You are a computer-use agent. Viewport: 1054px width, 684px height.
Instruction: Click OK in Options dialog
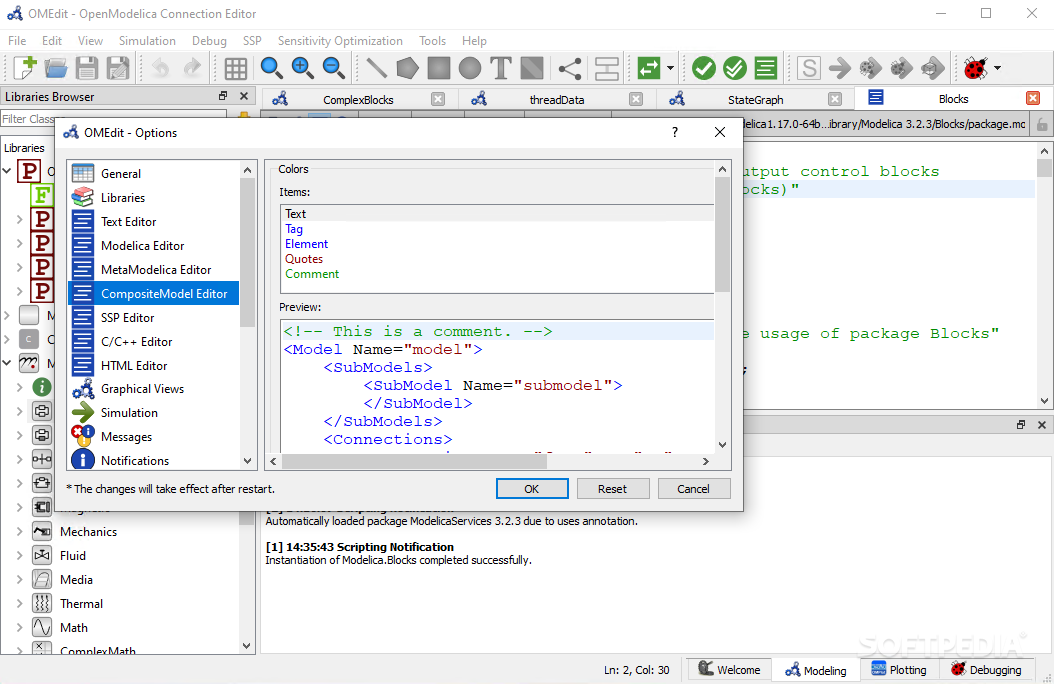[x=532, y=488]
